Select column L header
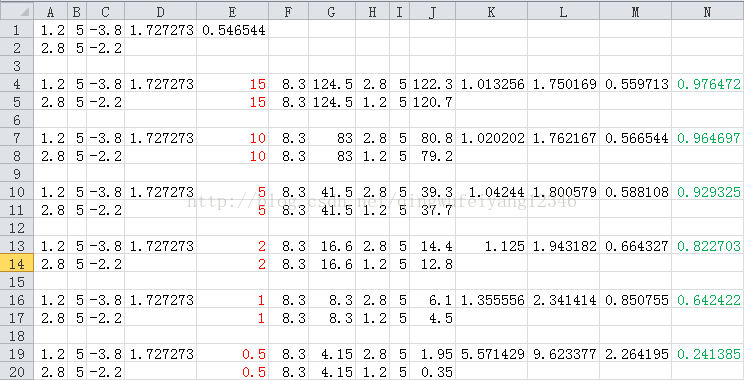Screen dimensions: 744x380 (563, 11)
